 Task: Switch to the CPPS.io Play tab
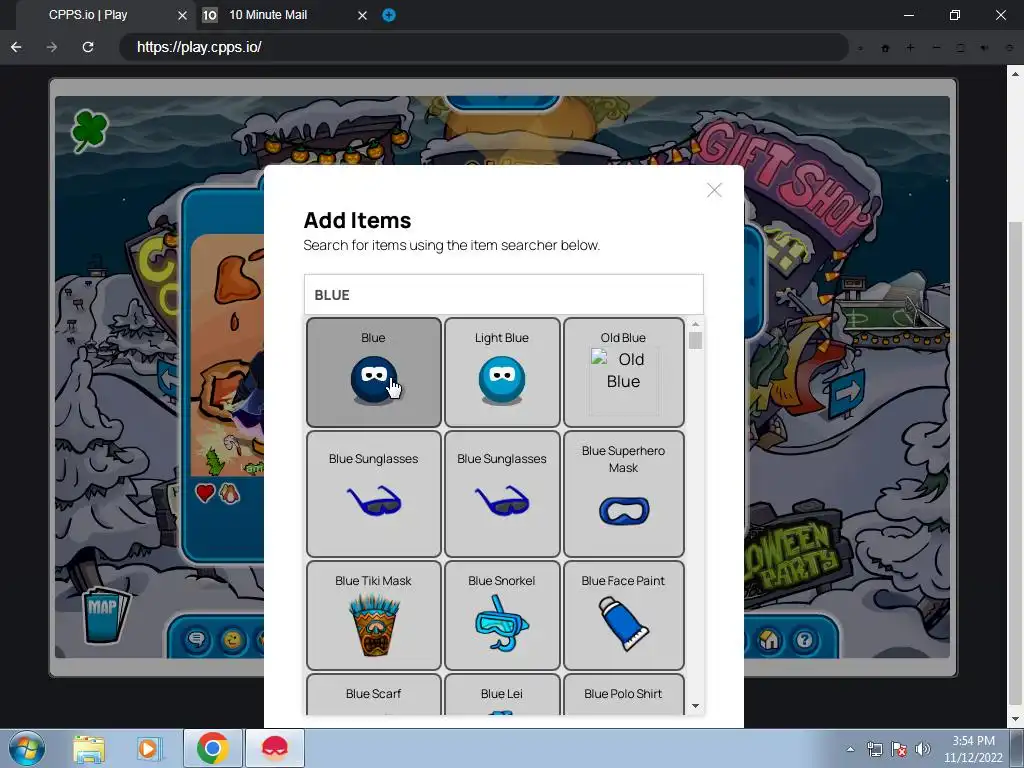pyautogui.click(x=88, y=15)
